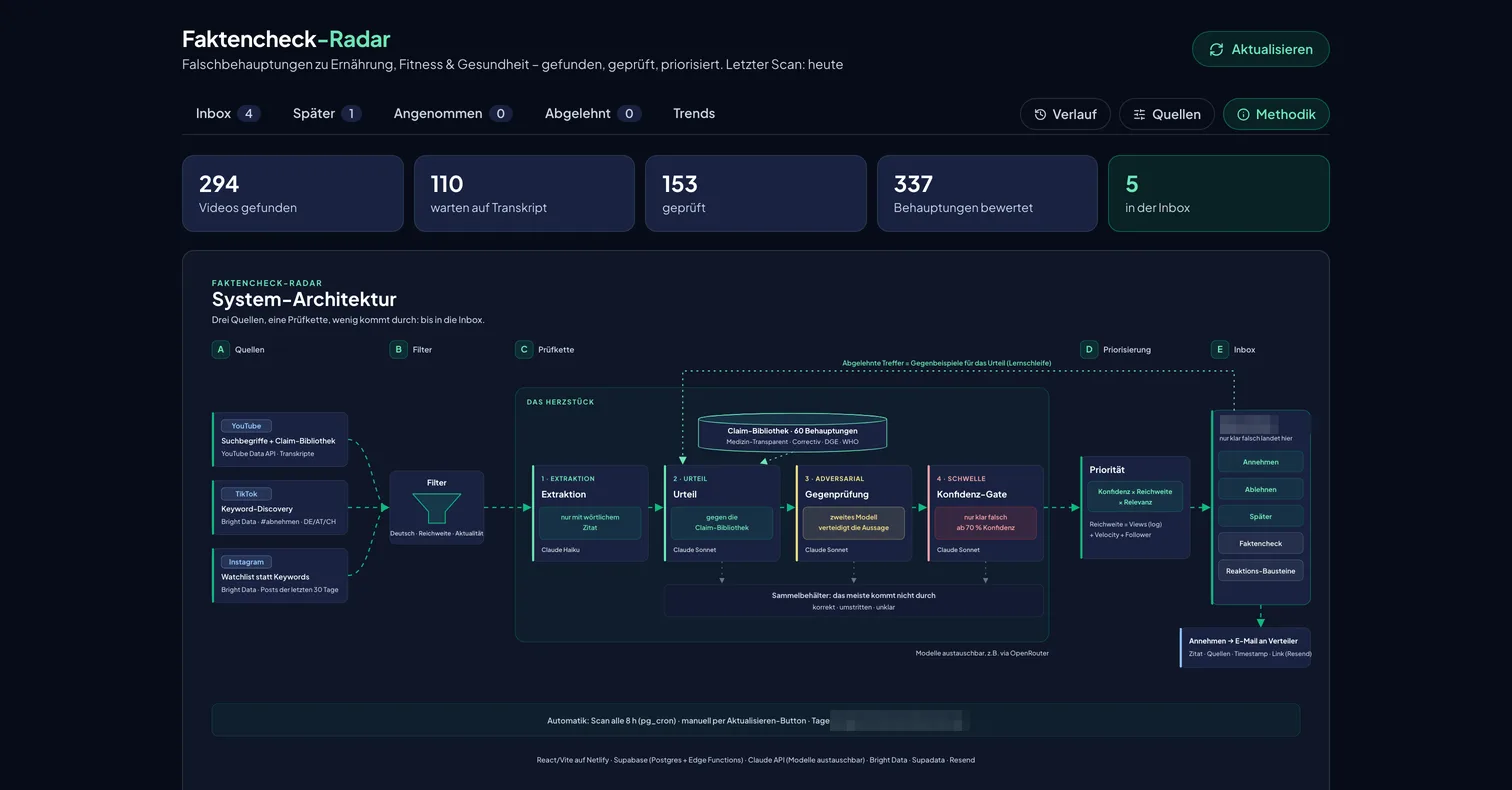Click the 110 warten auf Transkript card

point(524,193)
